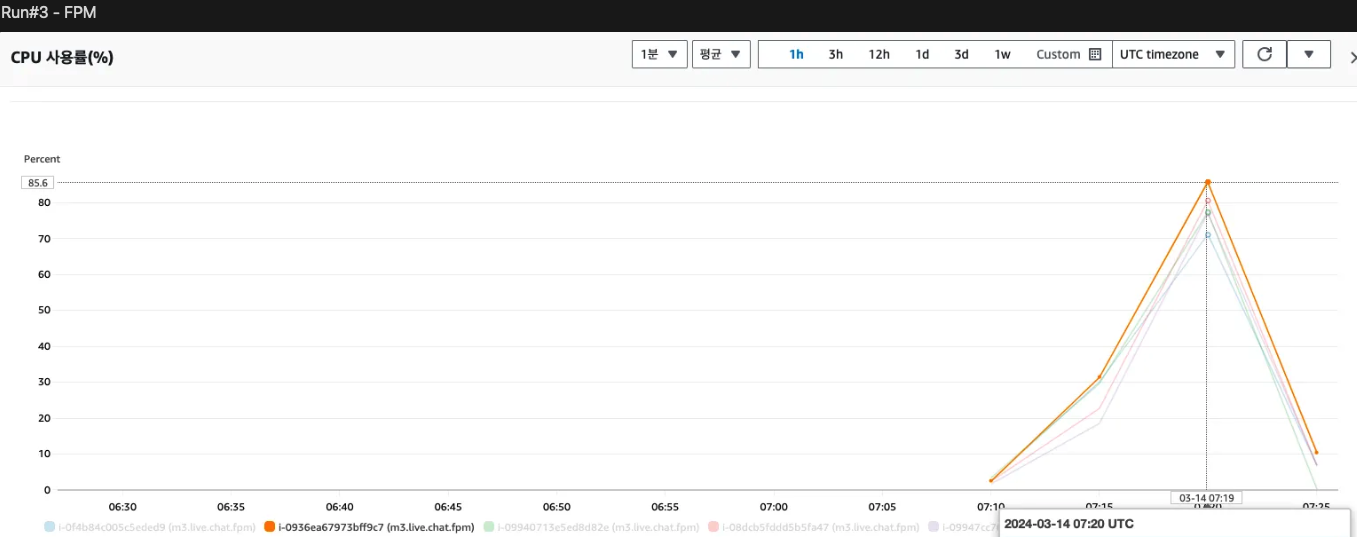Choose the 1d time range
The image size is (1357, 537).
922,55
